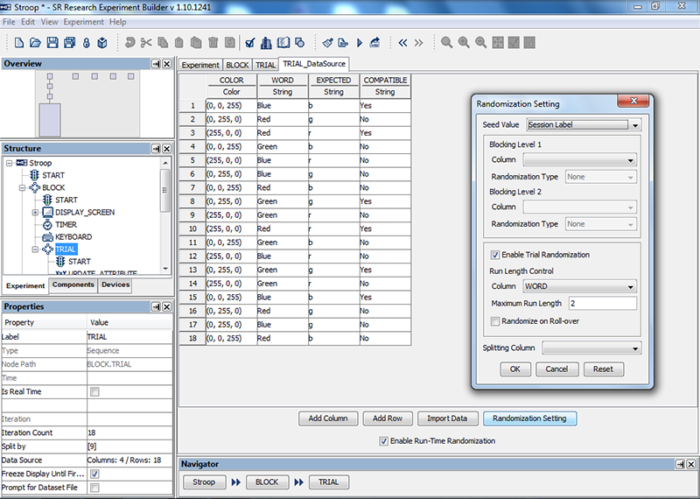Click the TIMER node icon in Structure tree

pos(46,225)
